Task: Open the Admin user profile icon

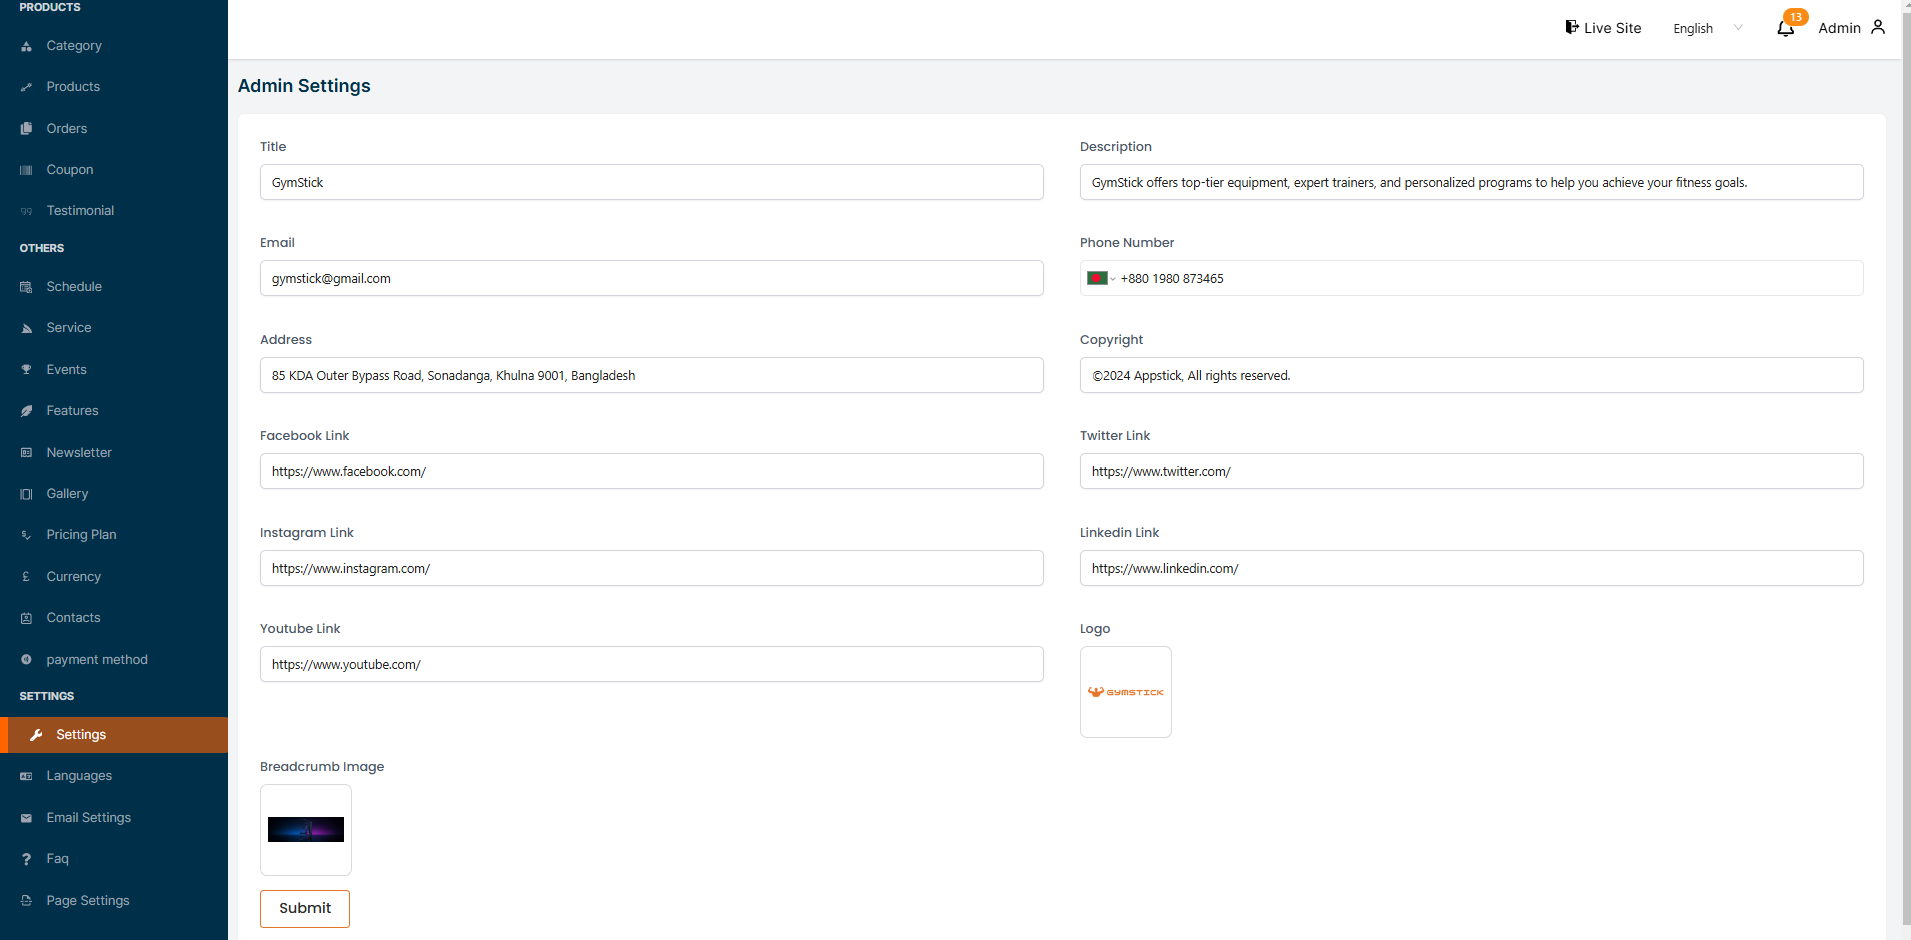Action: coord(1878,27)
